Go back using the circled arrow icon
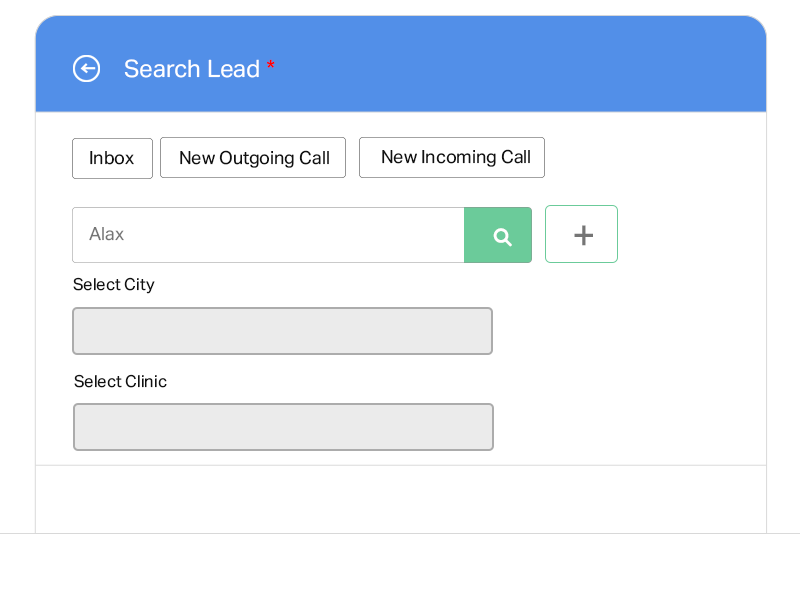This screenshot has height=592, width=800. tap(86, 68)
